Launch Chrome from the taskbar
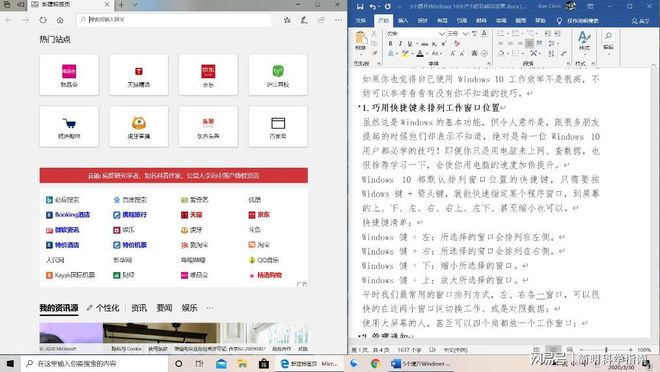Screen dimensions: 660x372 (x=375, y=364)
